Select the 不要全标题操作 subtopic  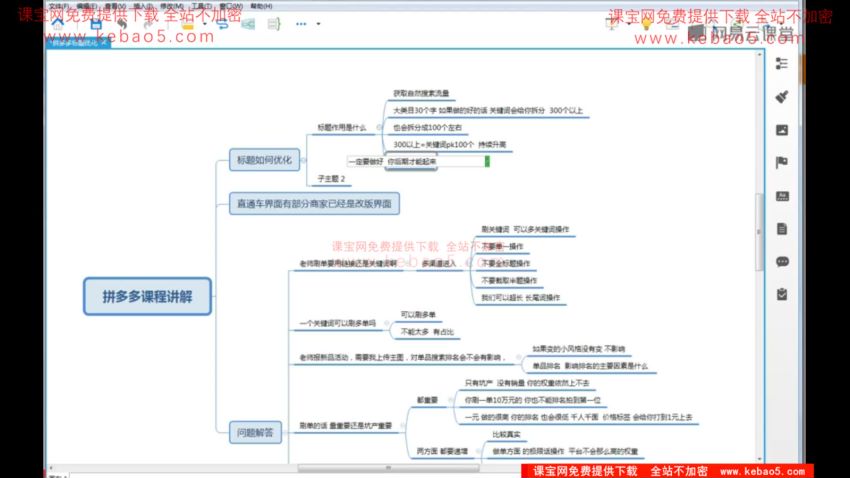point(506,263)
